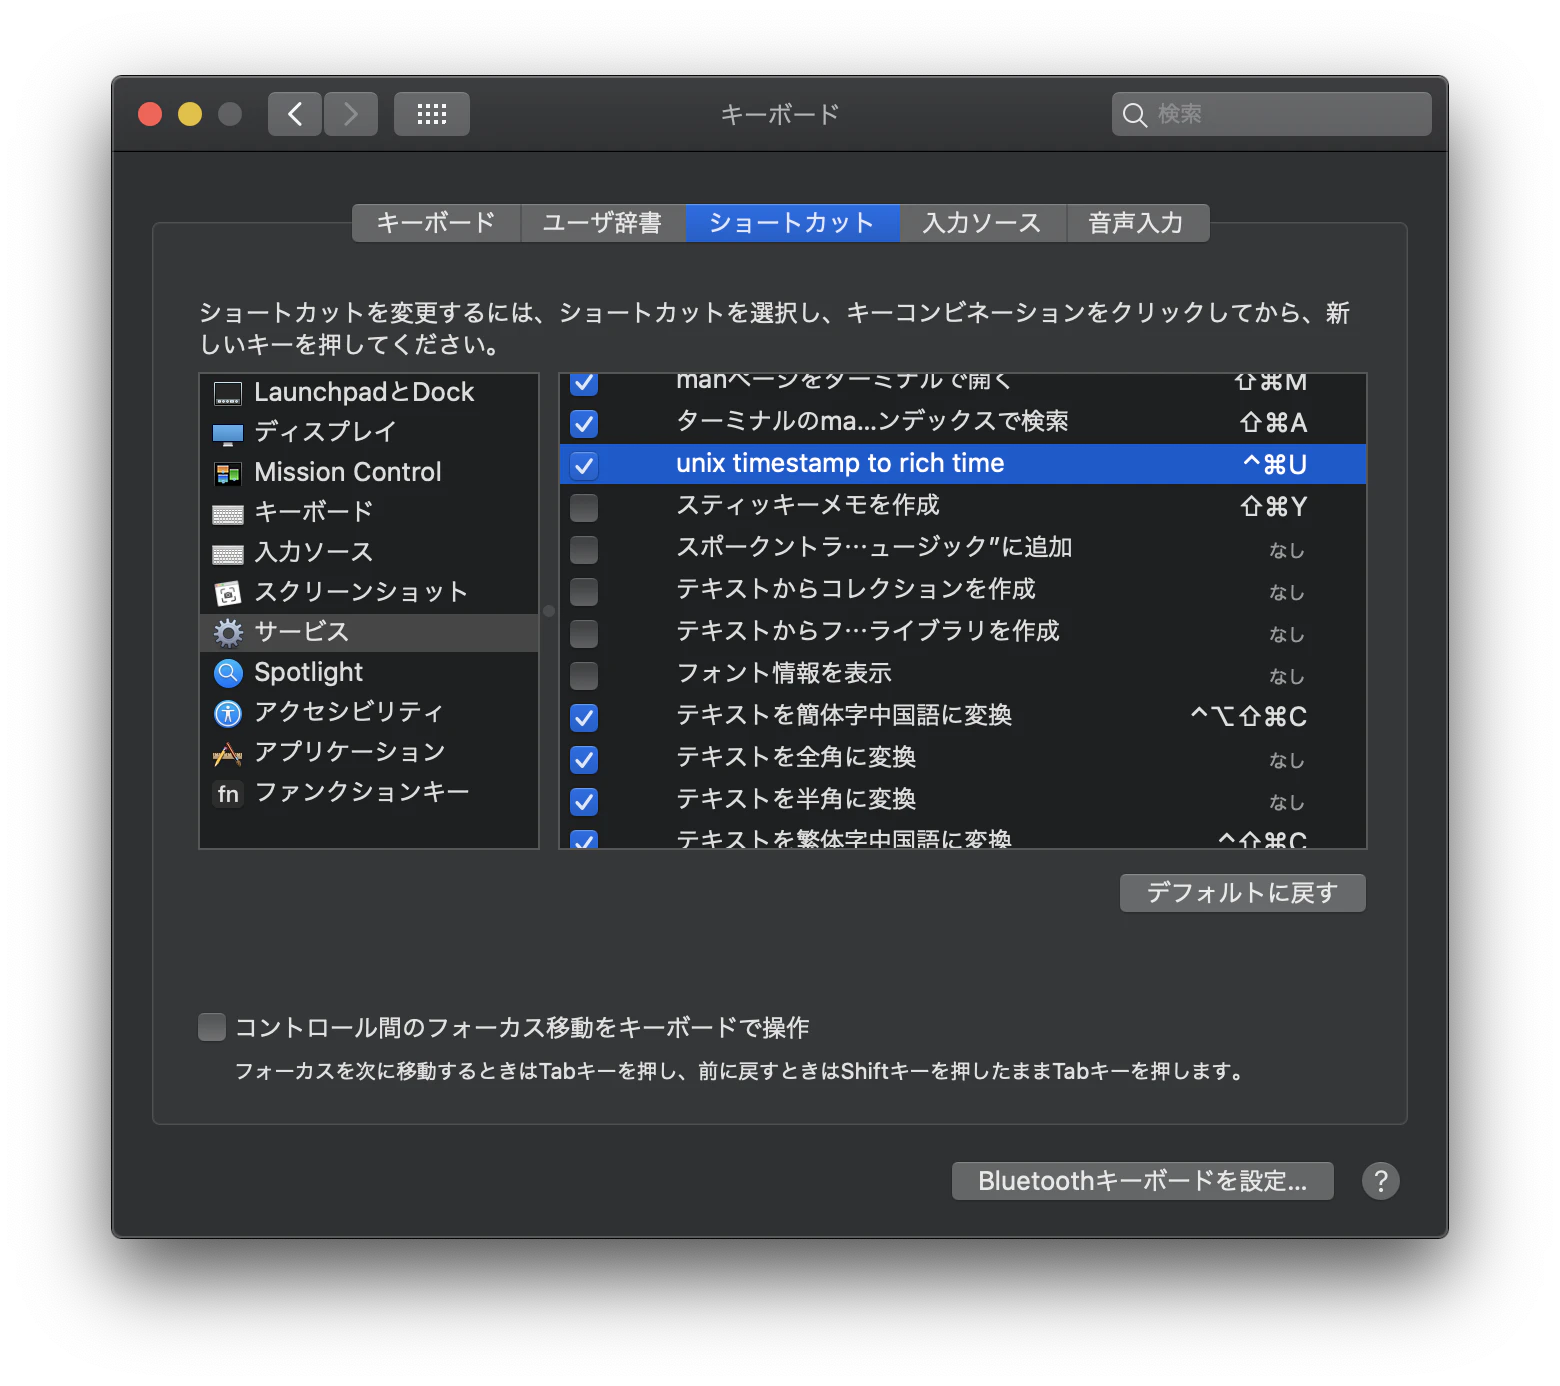Click なし shortcut beside テキストを全角に変換
The image size is (1560, 1386).
click(1287, 761)
